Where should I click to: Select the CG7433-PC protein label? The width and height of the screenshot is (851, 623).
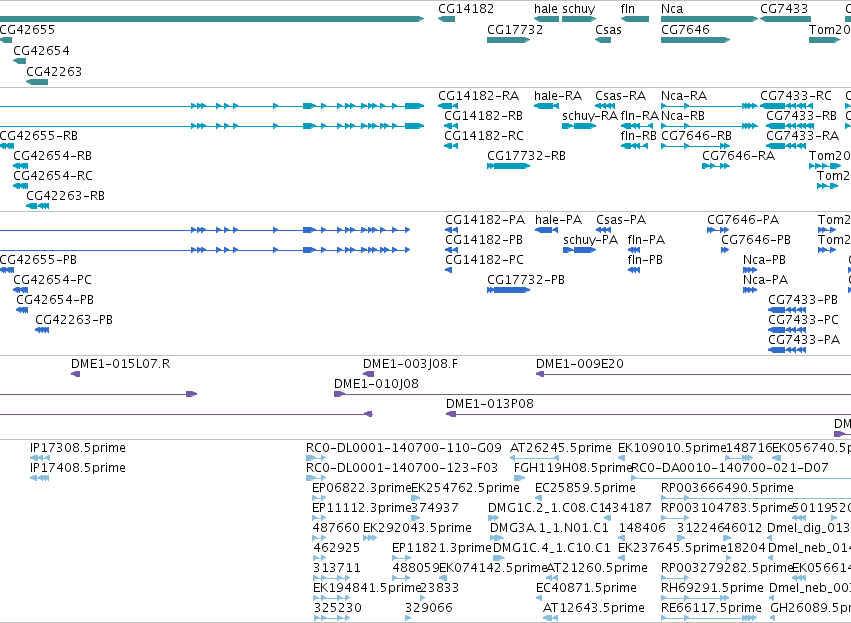coord(803,320)
